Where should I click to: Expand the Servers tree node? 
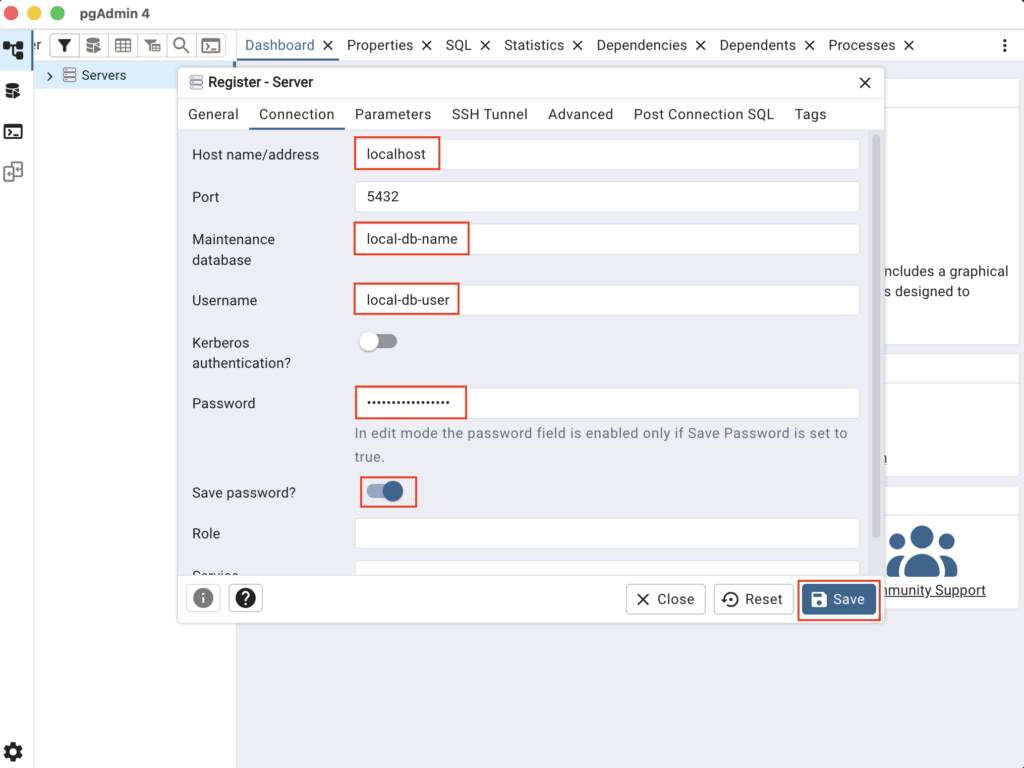pos(50,76)
